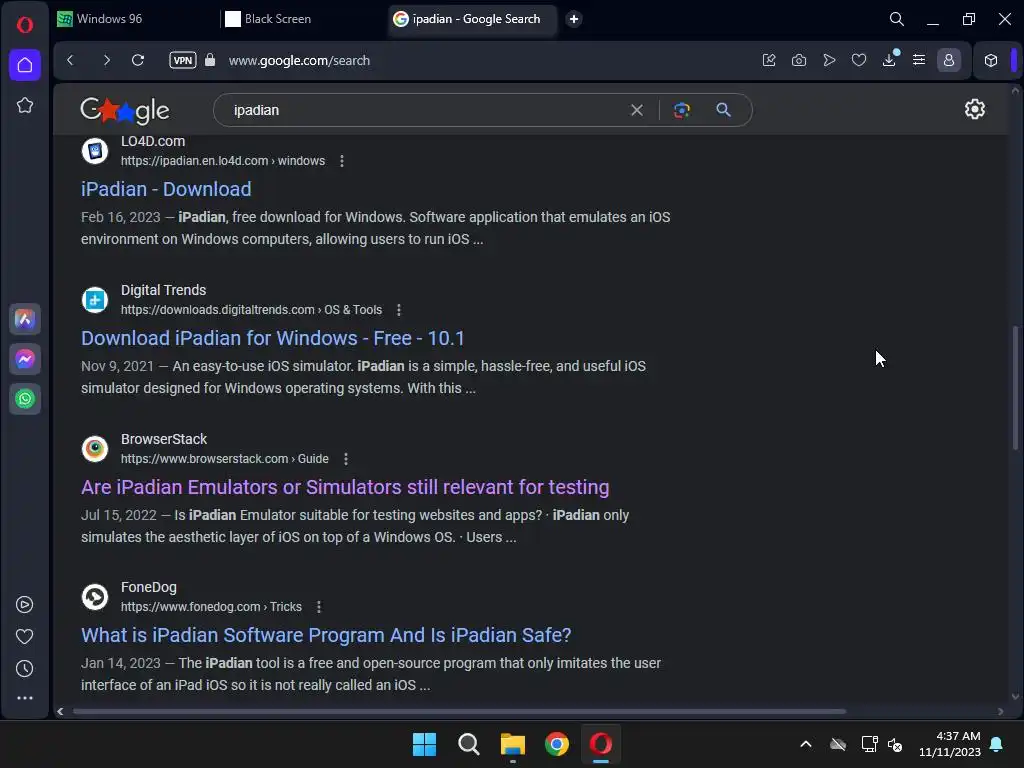
Task: Open the profile account button
Action: (x=949, y=60)
